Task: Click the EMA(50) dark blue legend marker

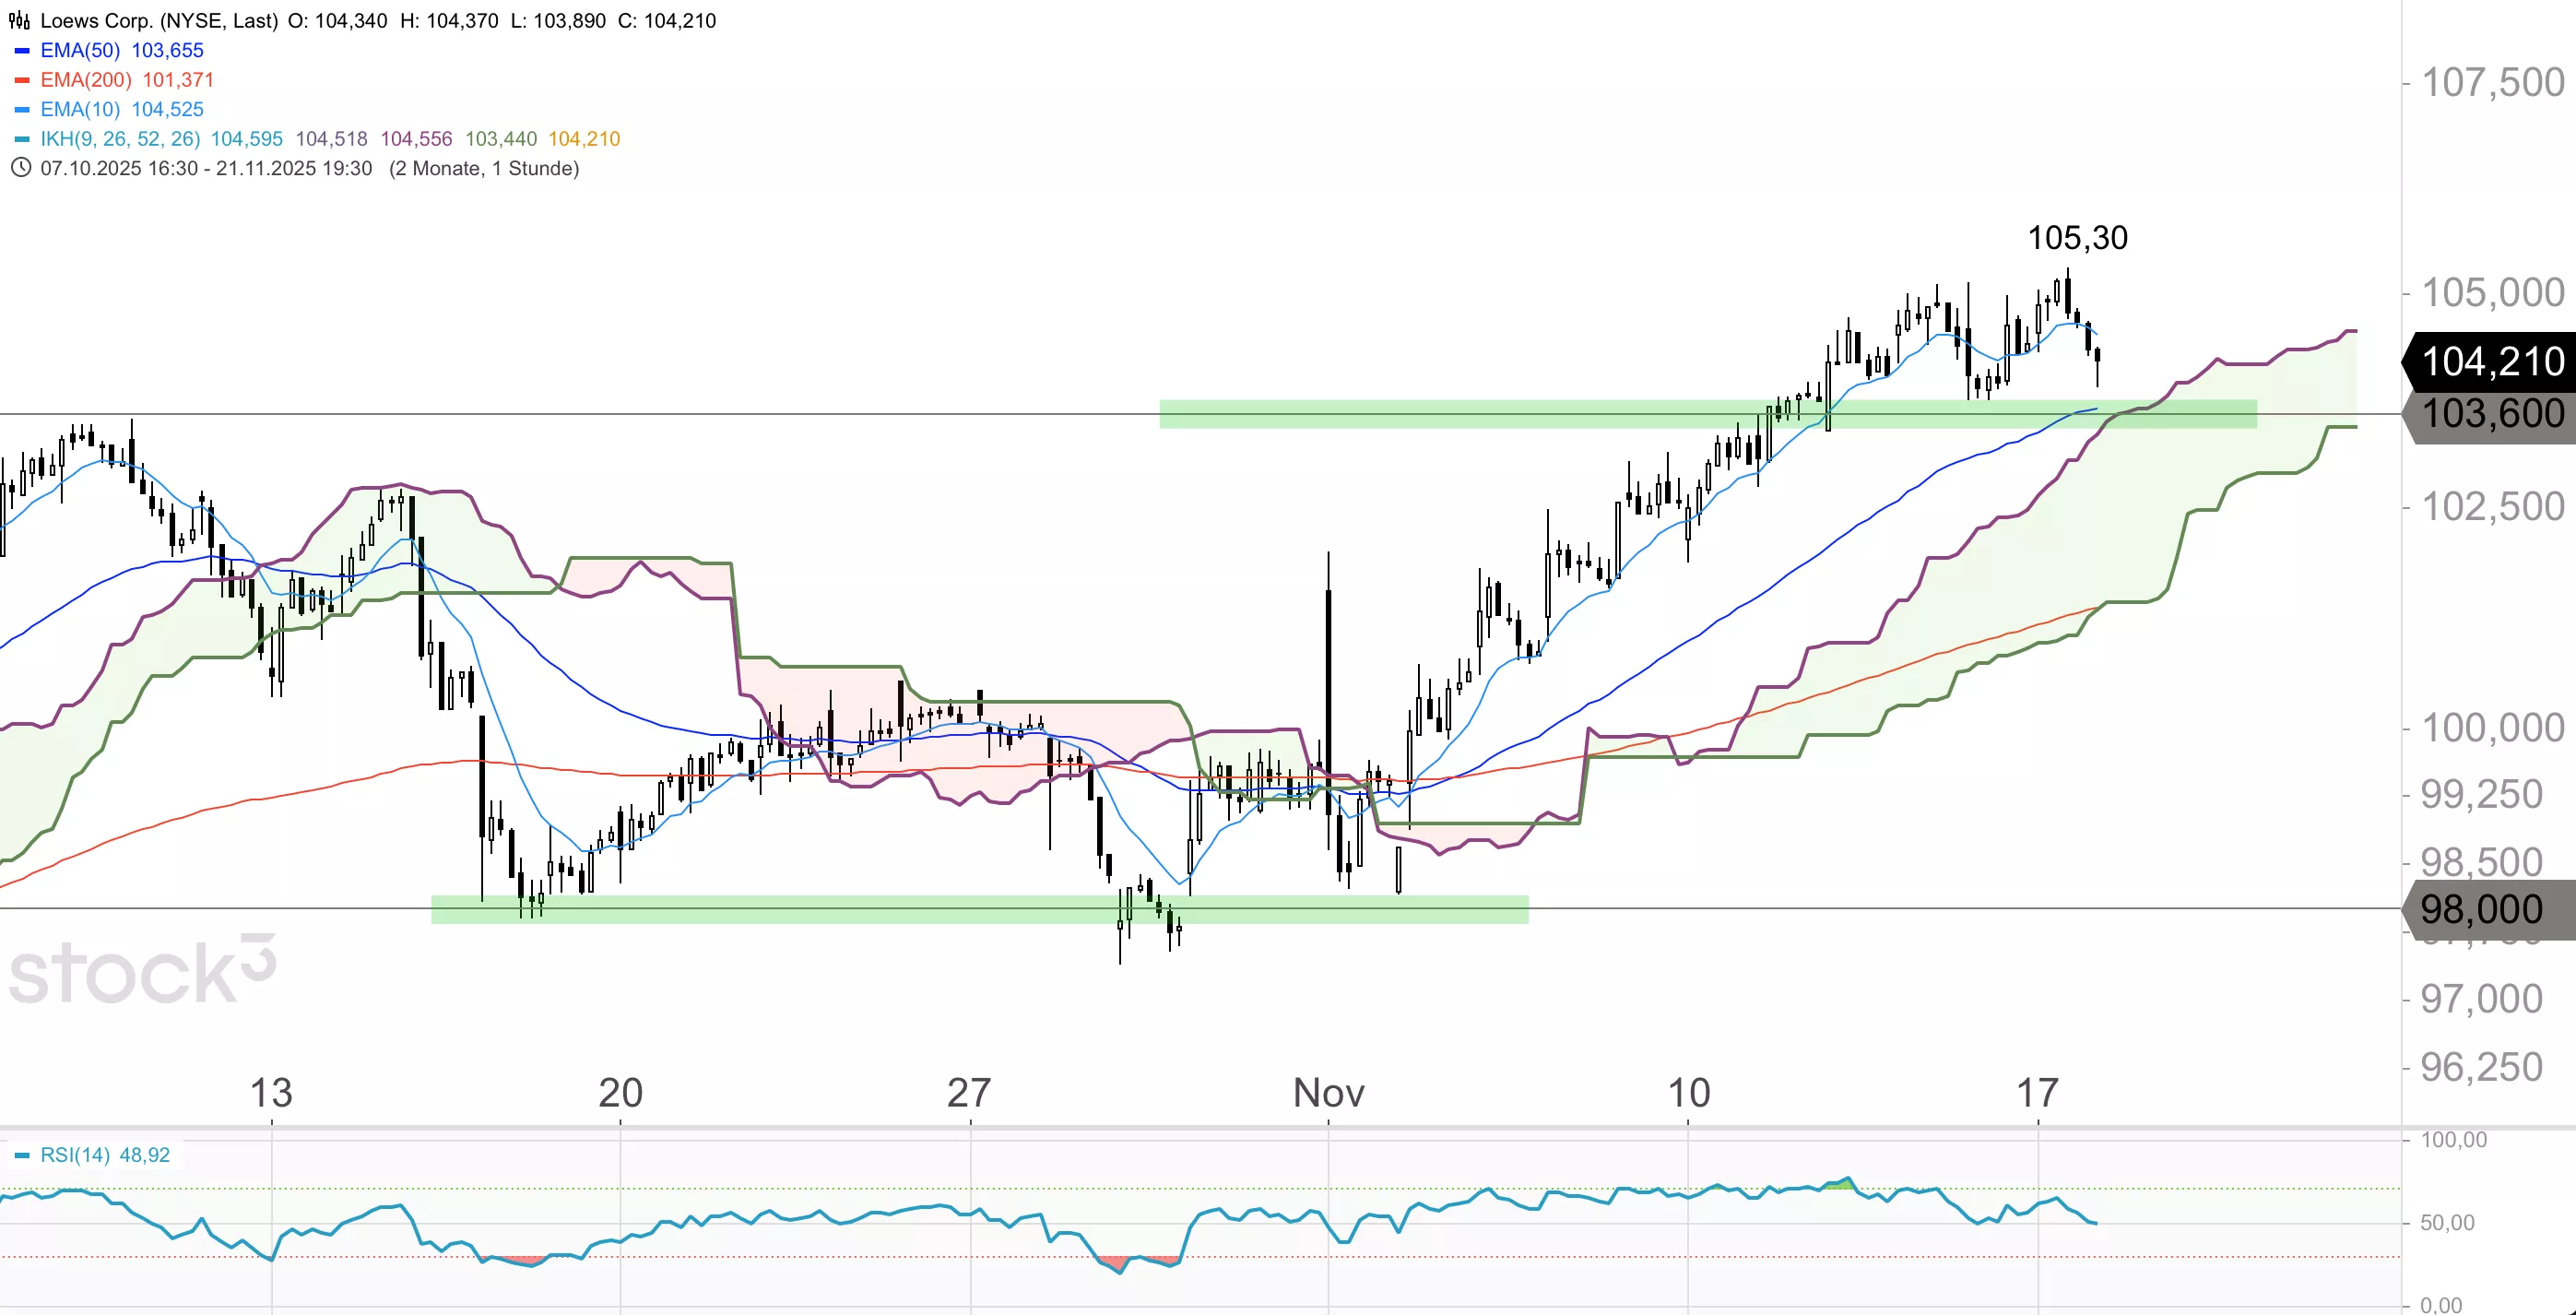Action: pyautogui.click(x=22, y=51)
